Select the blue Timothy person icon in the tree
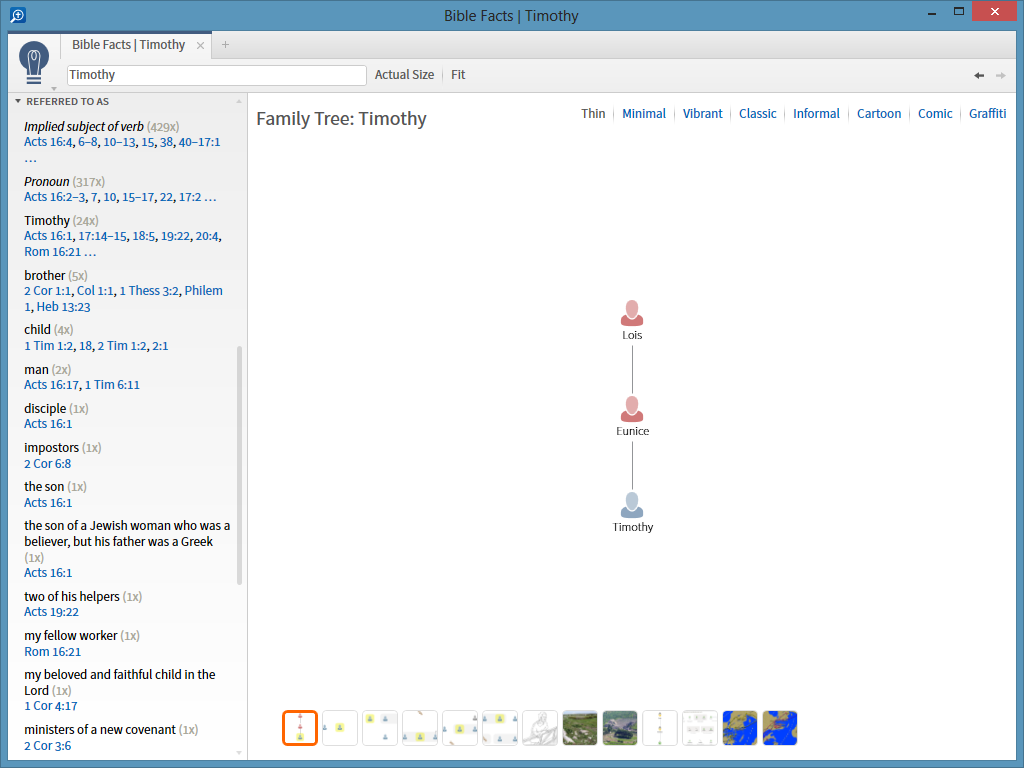 [x=632, y=505]
